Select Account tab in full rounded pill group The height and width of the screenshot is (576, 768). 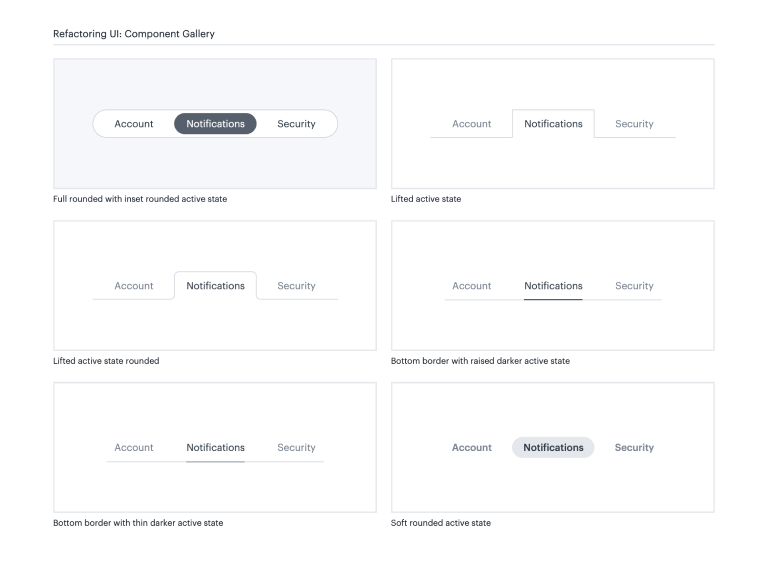click(x=134, y=124)
